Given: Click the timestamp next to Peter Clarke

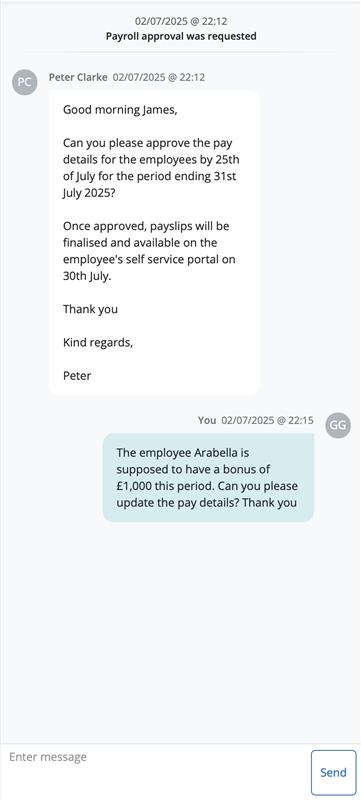Looking at the screenshot, I should [x=159, y=77].
